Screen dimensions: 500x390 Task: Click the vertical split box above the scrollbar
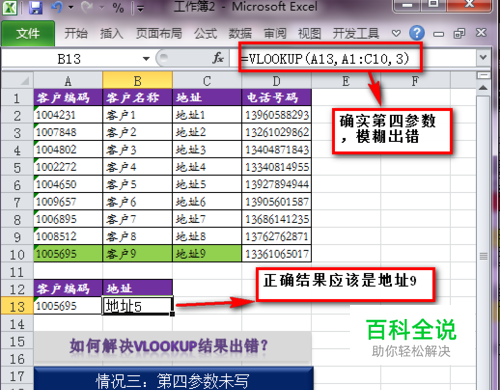[x=483, y=76]
